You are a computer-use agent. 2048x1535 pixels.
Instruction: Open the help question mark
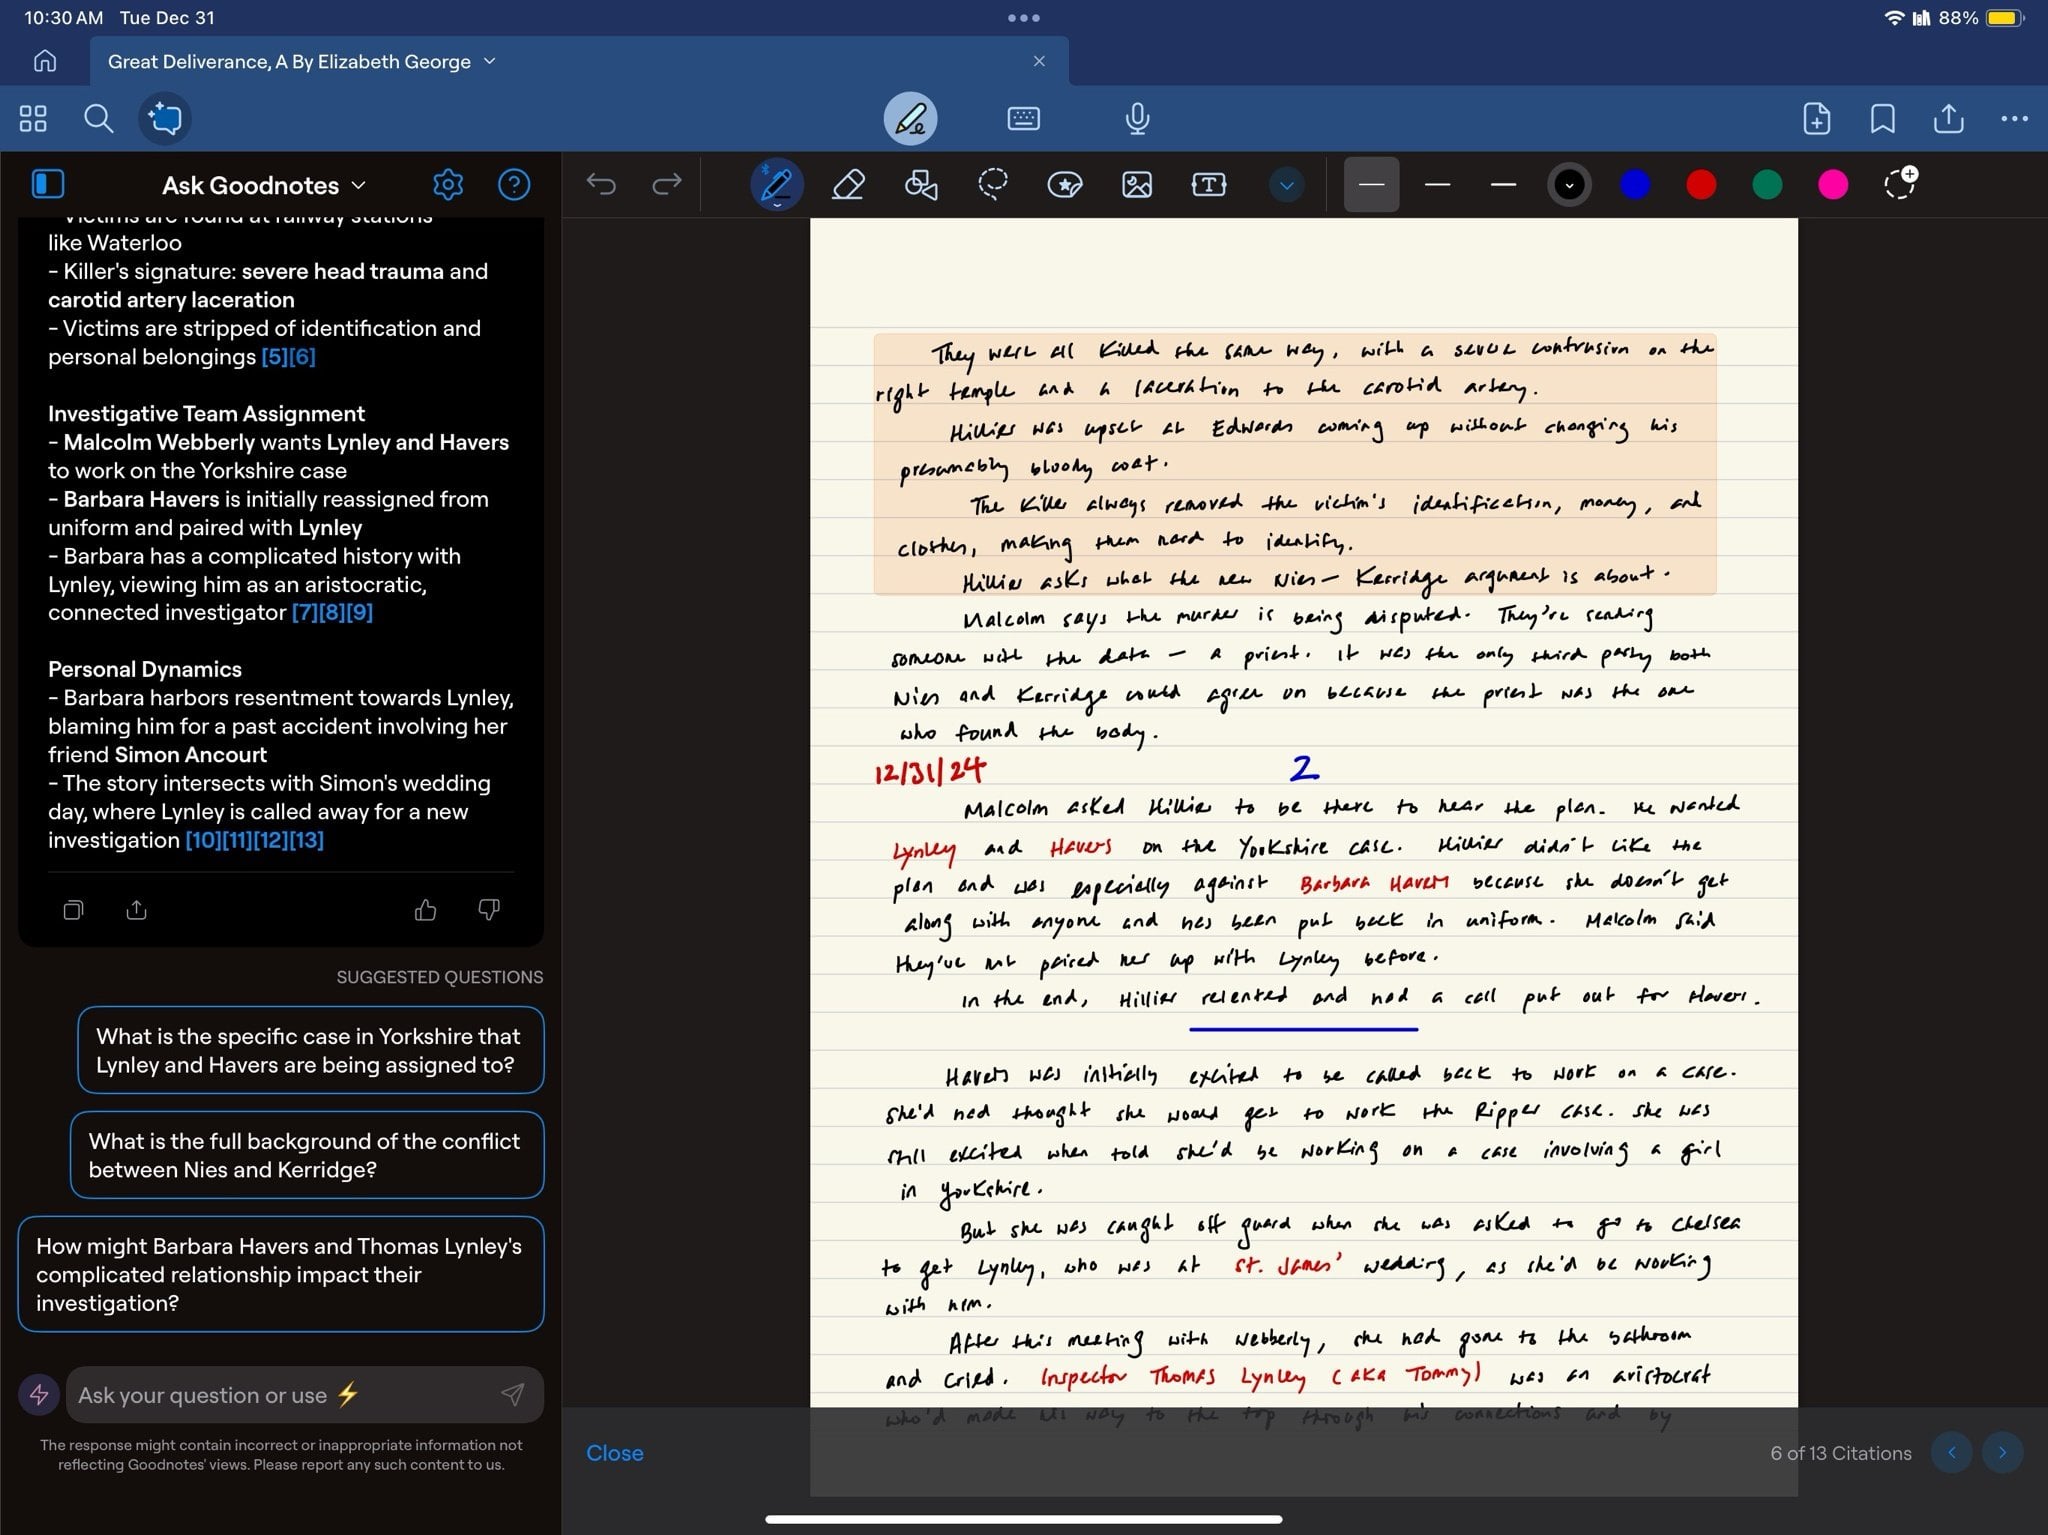(x=514, y=184)
